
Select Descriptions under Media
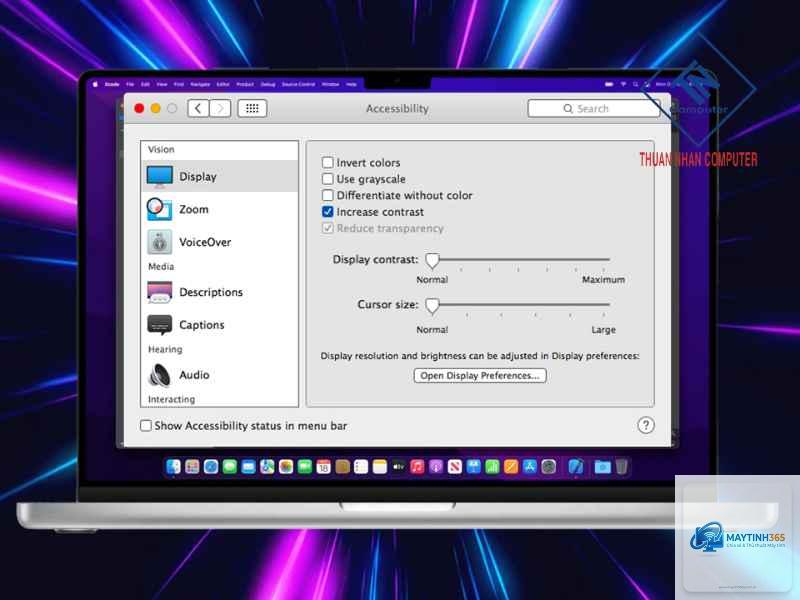pyautogui.click(x=219, y=292)
